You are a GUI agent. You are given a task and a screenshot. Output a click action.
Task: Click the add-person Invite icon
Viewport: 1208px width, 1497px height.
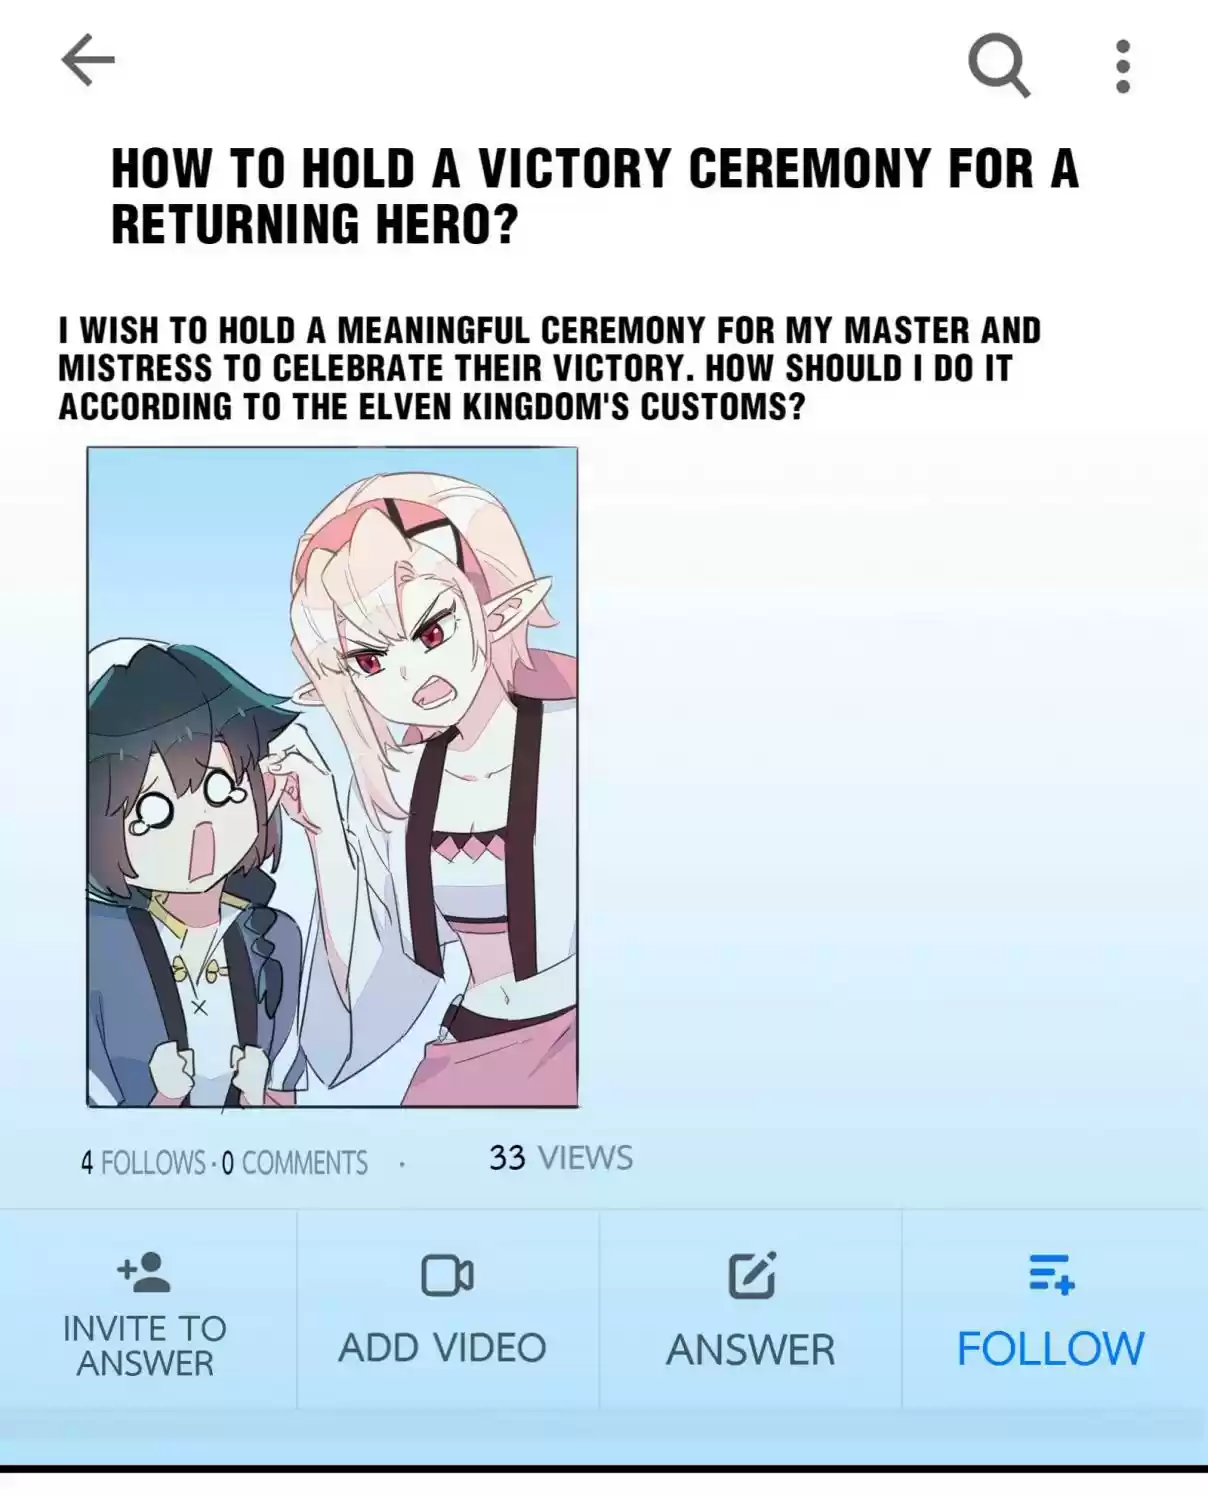[x=144, y=1274]
